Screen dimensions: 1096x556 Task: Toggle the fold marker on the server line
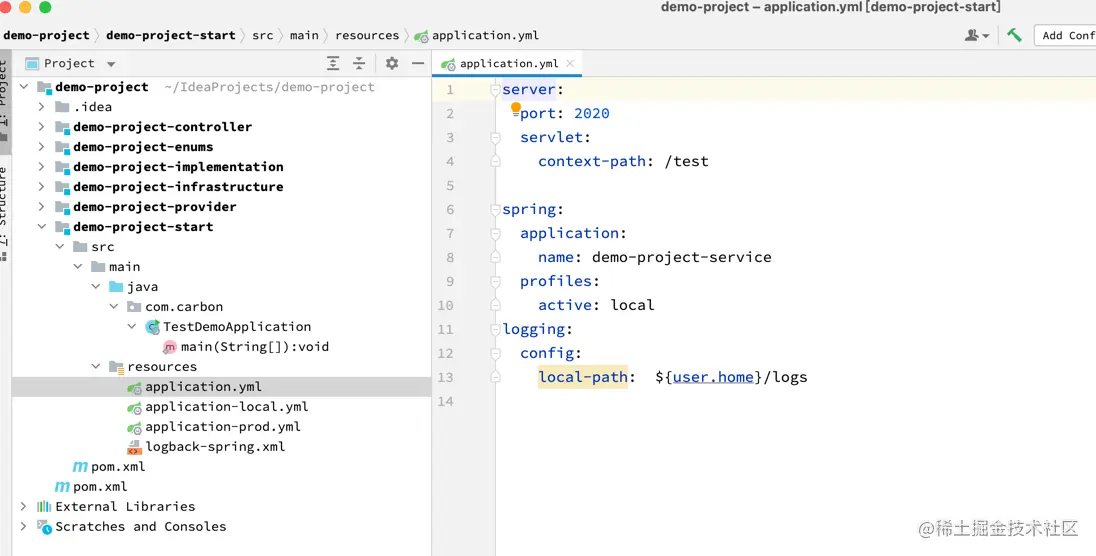click(x=495, y=90)
